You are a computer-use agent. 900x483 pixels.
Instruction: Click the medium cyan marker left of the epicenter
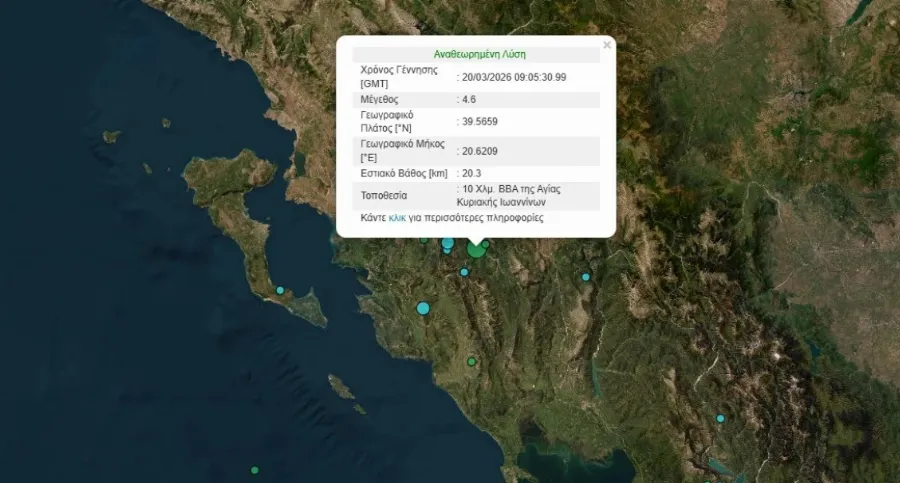[x=448, y=243]
